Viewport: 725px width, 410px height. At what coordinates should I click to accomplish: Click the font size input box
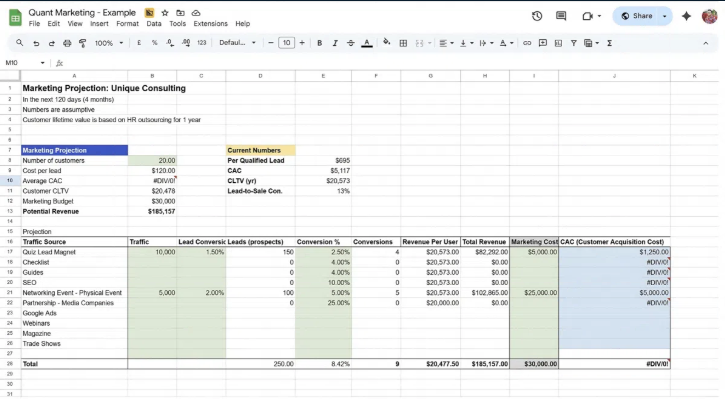click(286, 43)
